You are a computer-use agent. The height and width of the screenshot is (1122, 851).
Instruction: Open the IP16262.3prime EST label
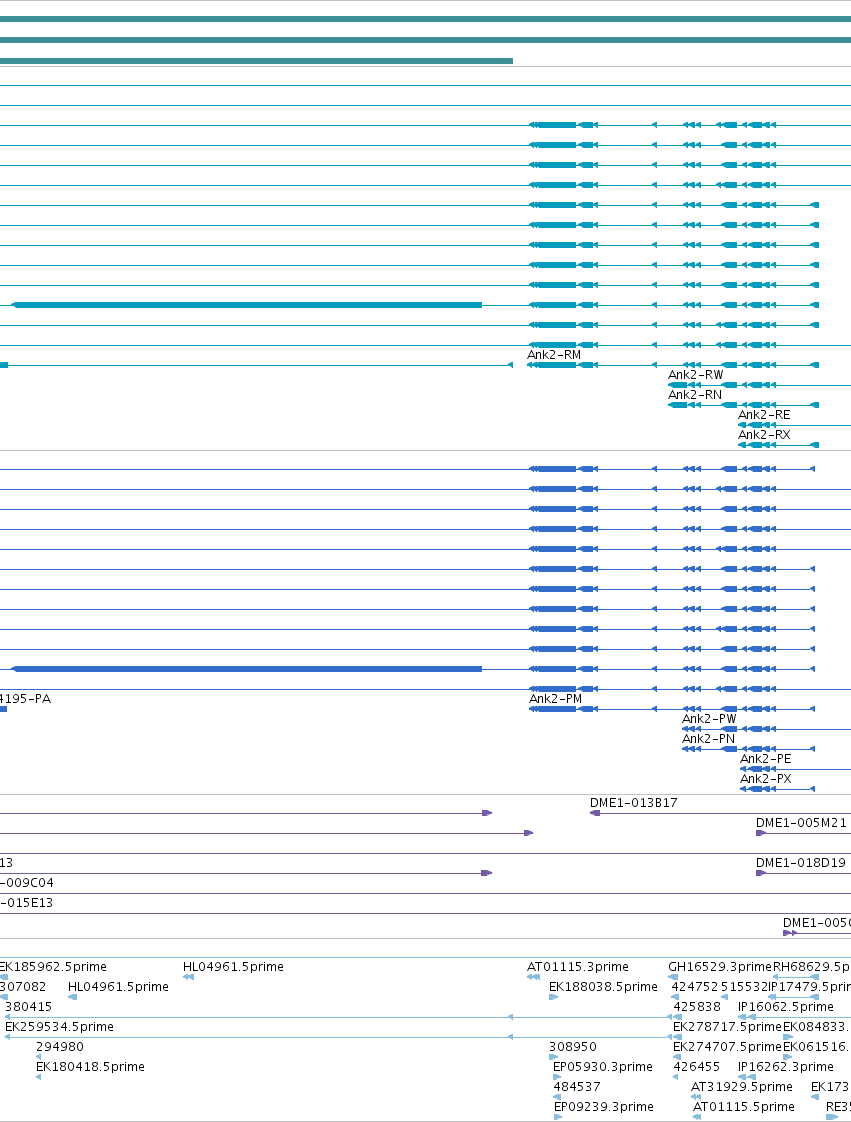click(786, 1068)
